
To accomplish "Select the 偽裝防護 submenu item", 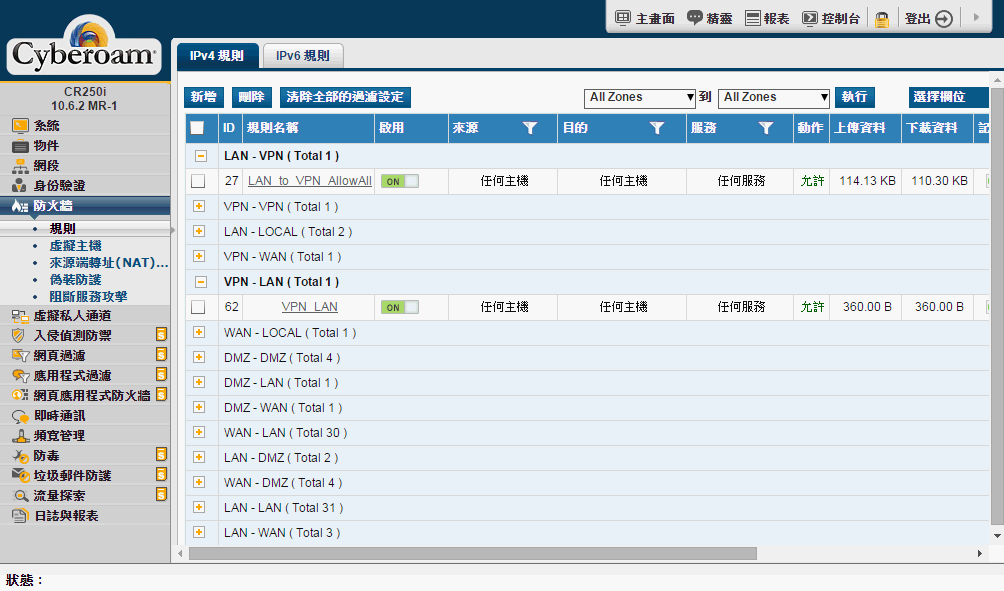I will click(x=76, y=280).
